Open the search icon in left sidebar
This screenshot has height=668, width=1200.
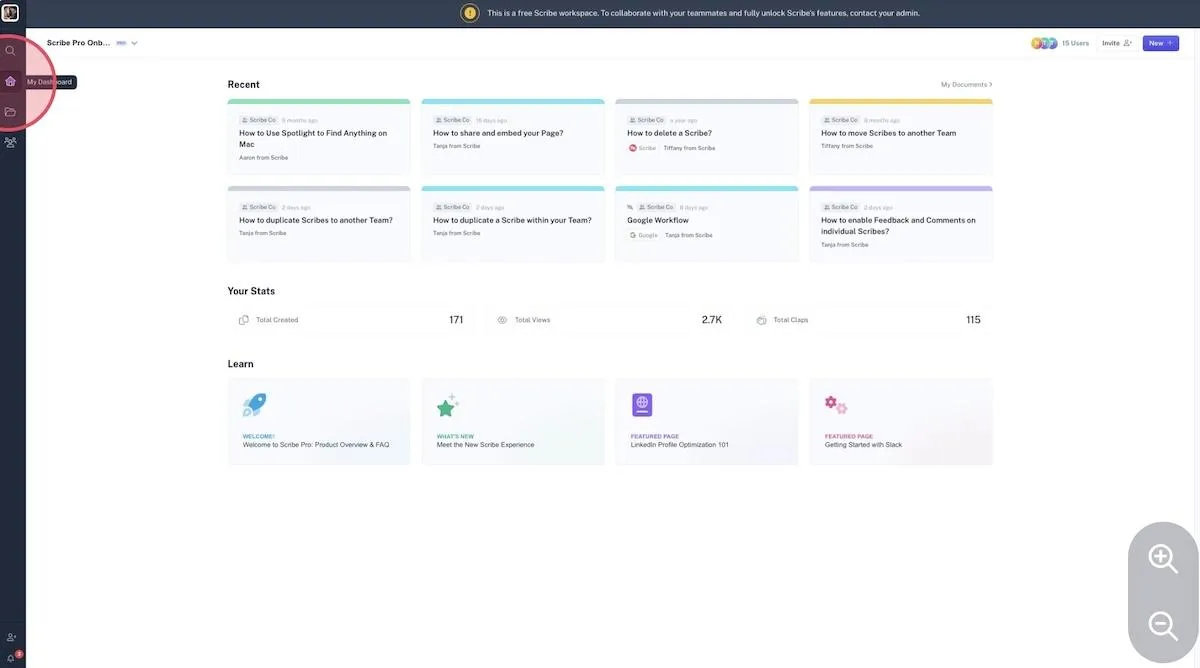10,50
